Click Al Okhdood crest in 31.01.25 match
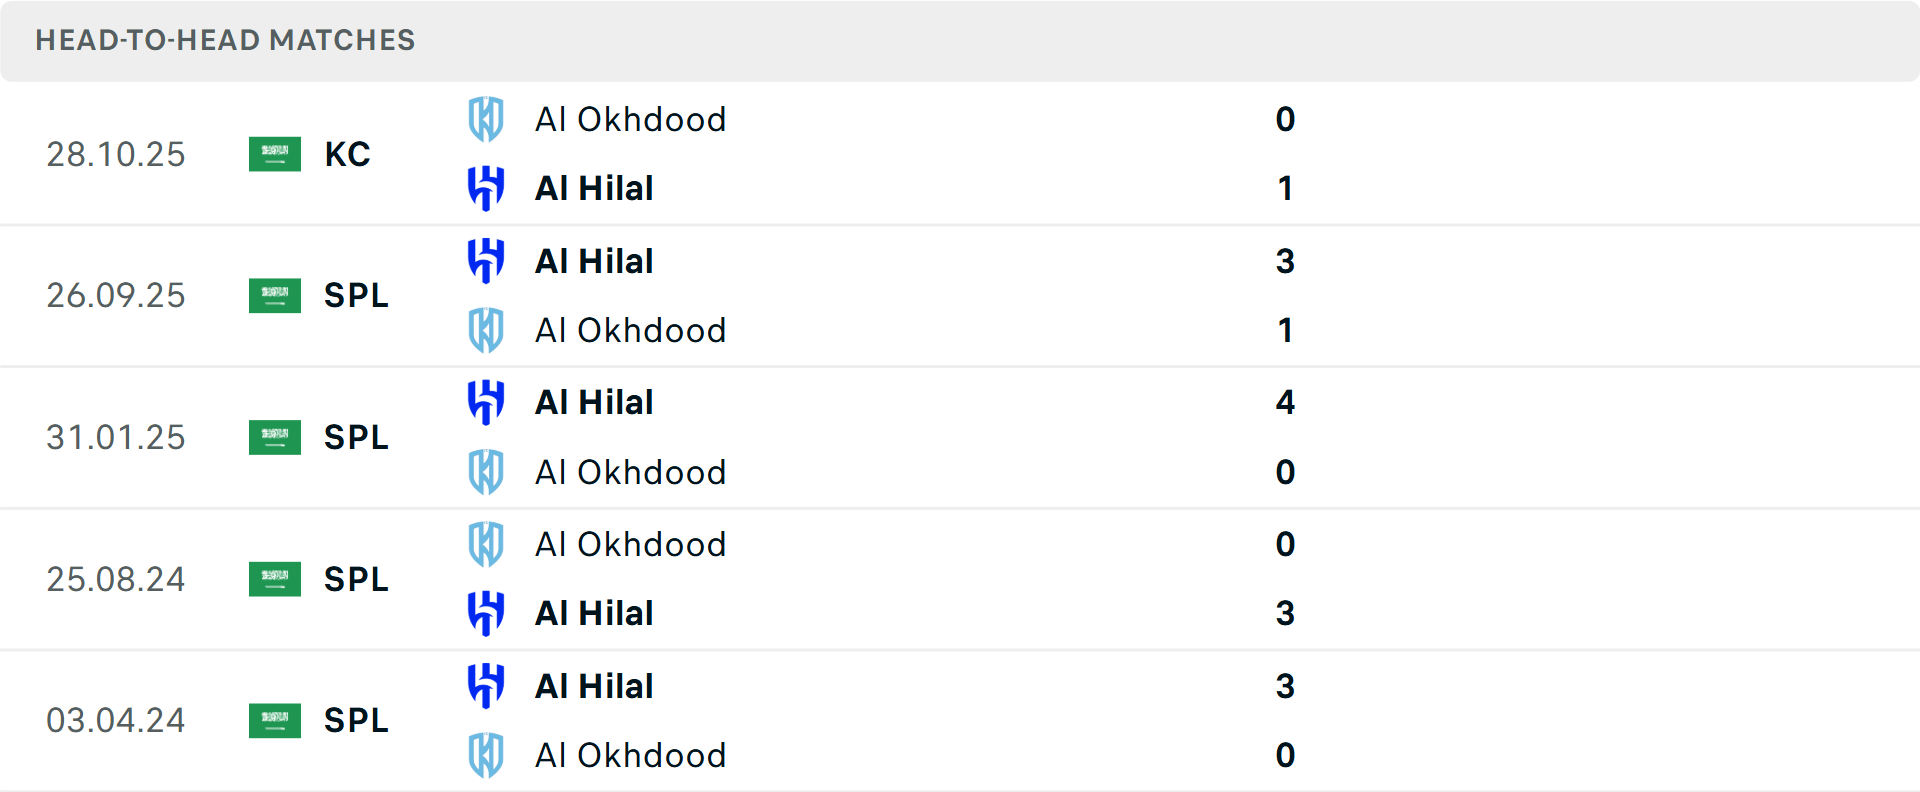 [486, 472]
